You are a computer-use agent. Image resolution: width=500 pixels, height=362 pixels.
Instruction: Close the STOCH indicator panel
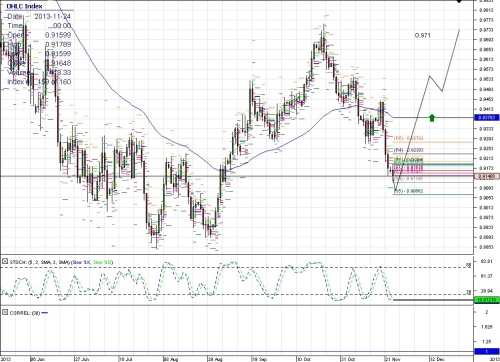click(x=5, y=262)
